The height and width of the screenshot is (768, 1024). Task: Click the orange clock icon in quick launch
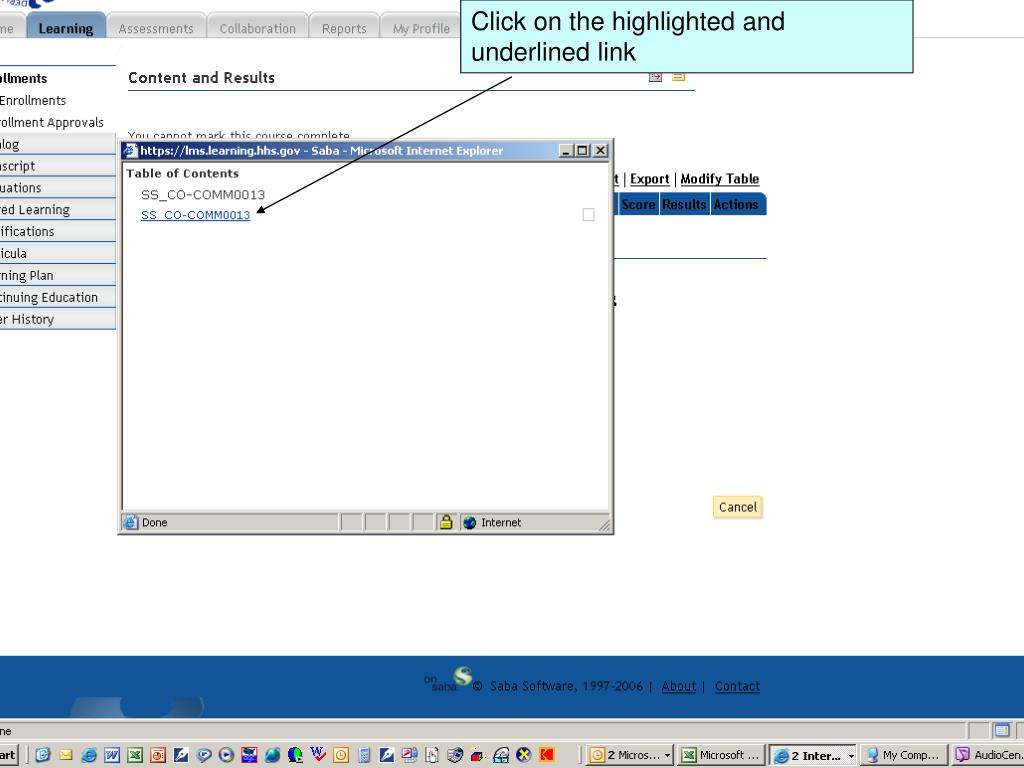coord(341,755)
